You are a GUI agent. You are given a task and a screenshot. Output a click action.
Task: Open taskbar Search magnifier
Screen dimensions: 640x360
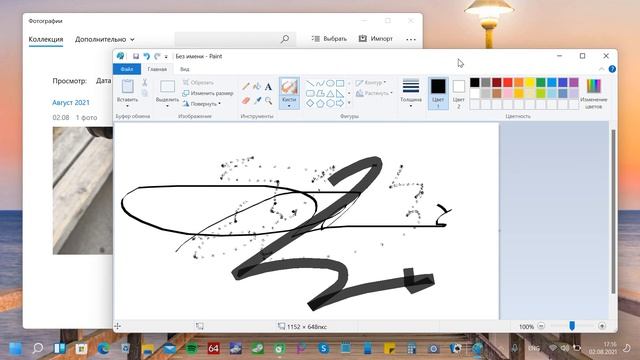coord(38,348)
